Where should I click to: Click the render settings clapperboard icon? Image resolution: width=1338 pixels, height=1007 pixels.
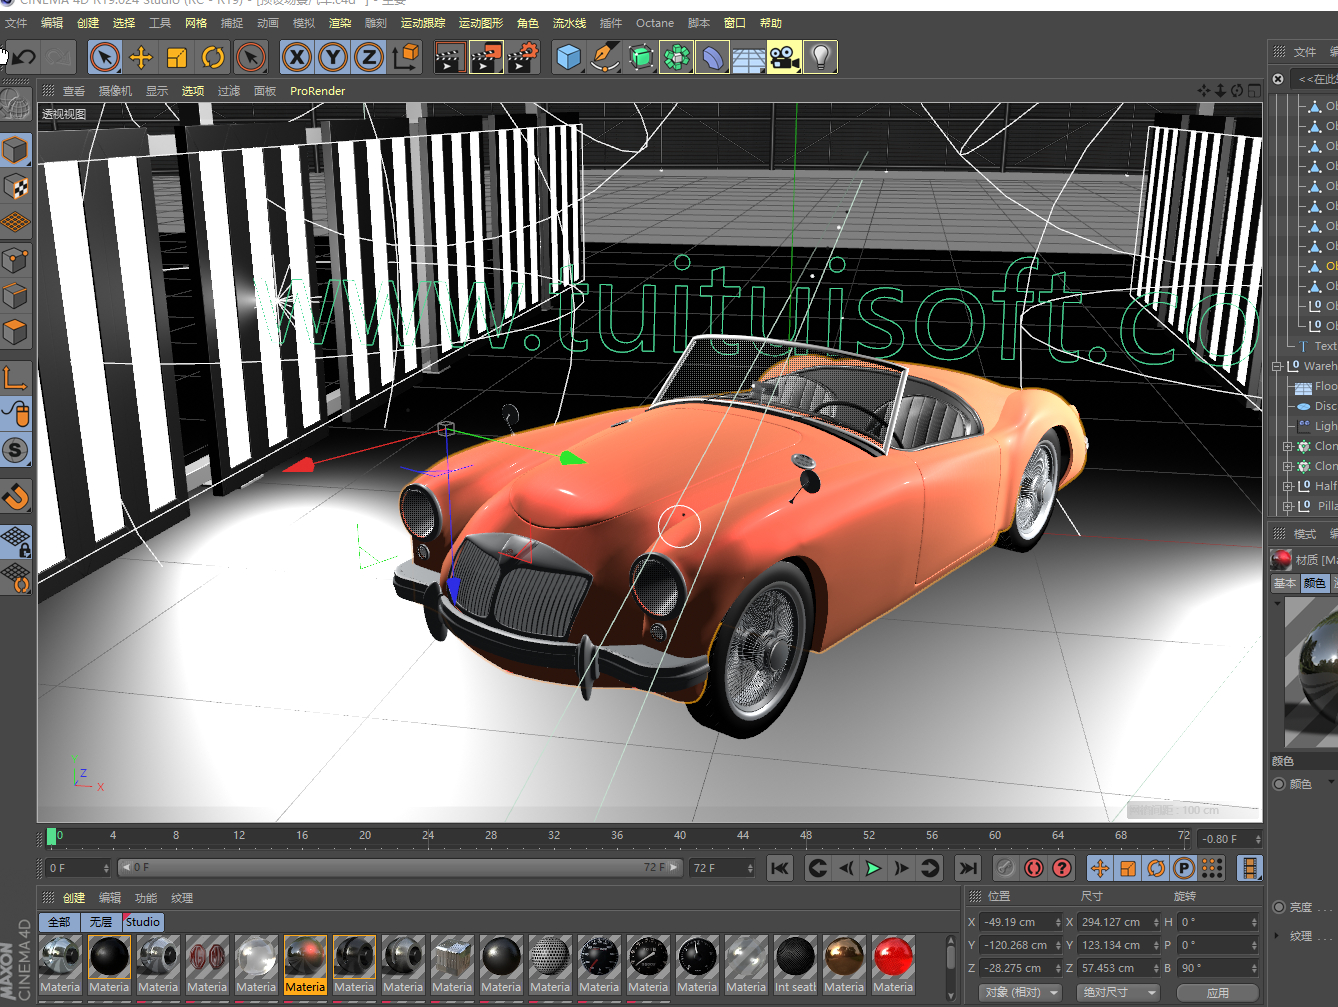click(x=523, y=58)
